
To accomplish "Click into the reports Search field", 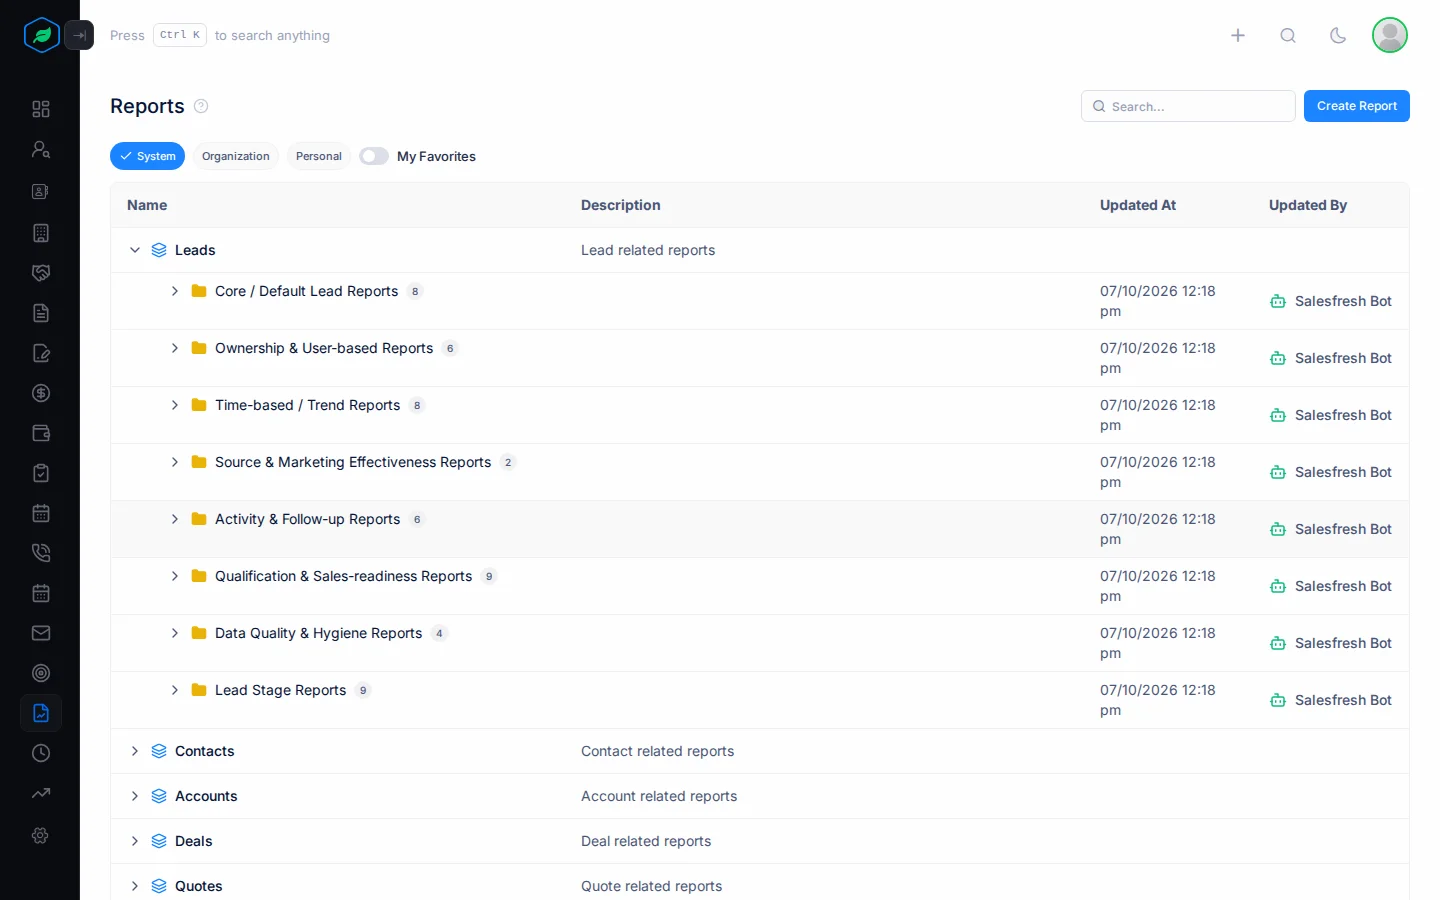I will [x=1188, y=106].
